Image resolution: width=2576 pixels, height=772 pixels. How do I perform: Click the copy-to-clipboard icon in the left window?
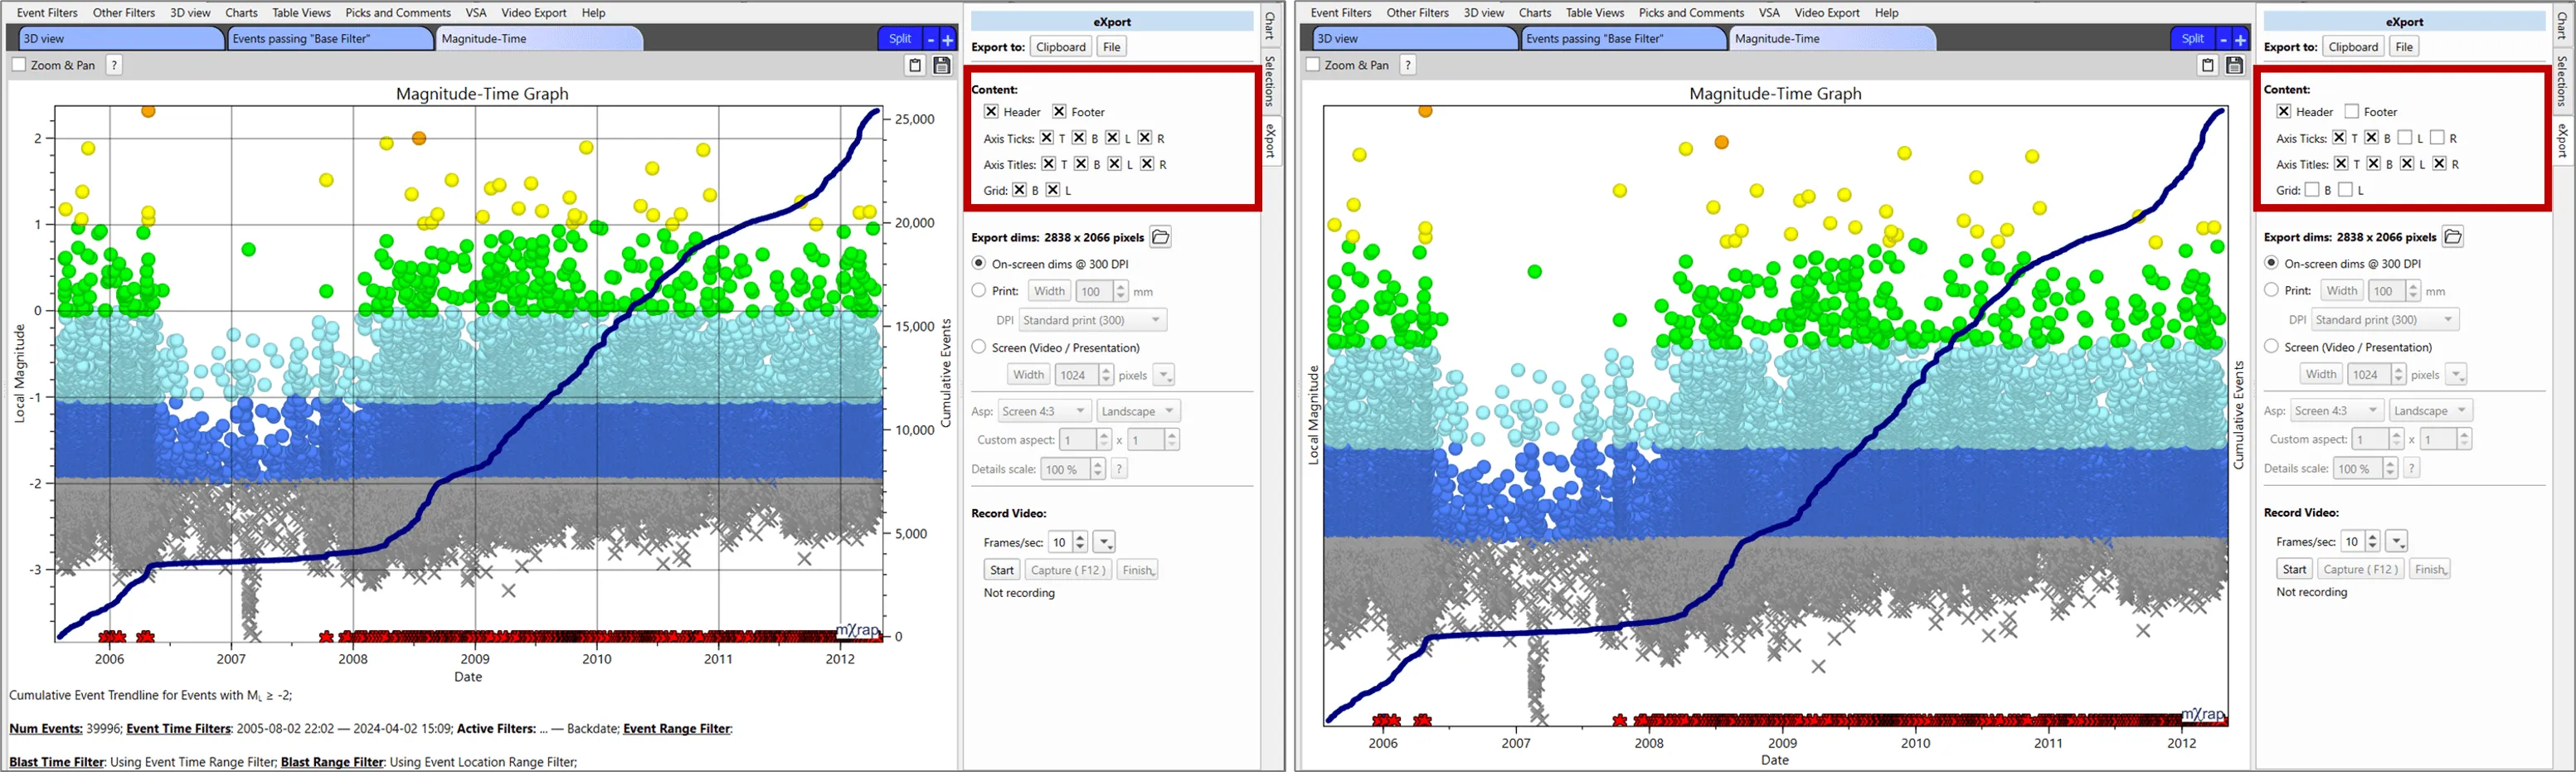coord(914,66)
